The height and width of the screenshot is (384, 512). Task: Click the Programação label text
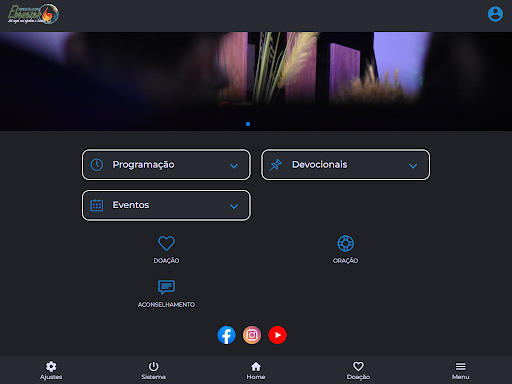pos(143,165)
